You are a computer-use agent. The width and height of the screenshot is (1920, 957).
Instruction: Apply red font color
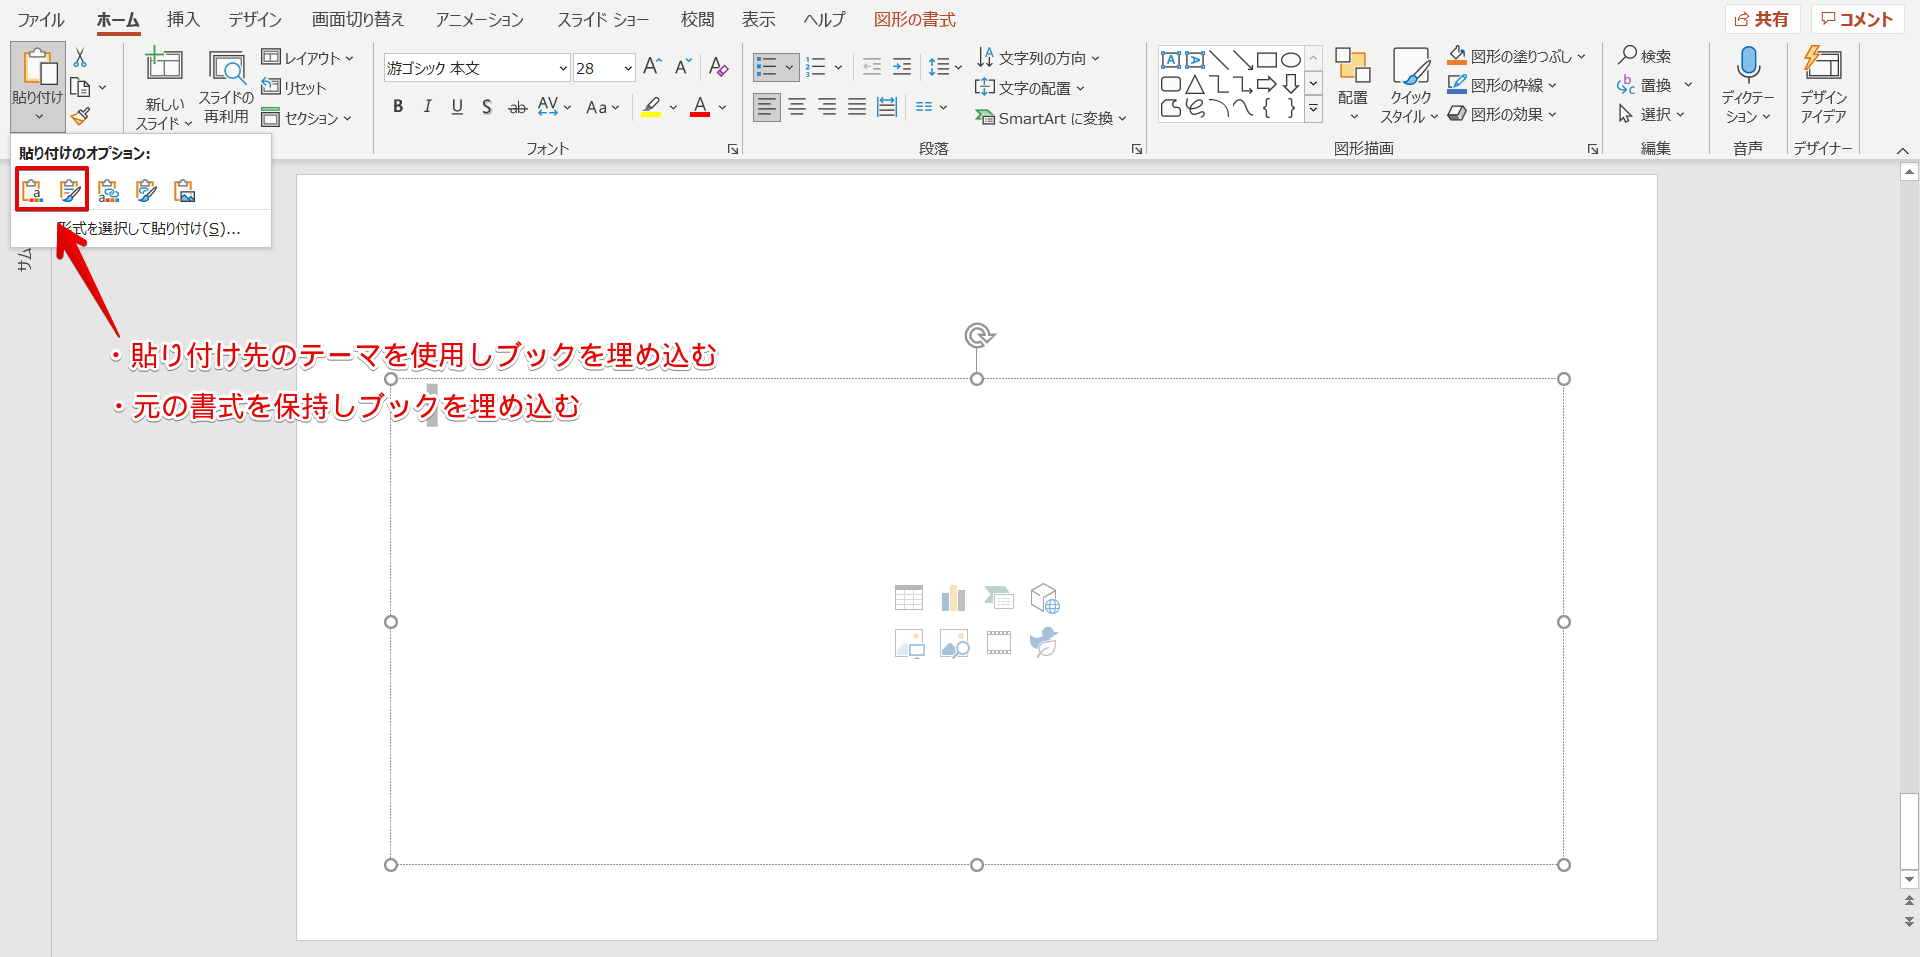pos(700,107)
